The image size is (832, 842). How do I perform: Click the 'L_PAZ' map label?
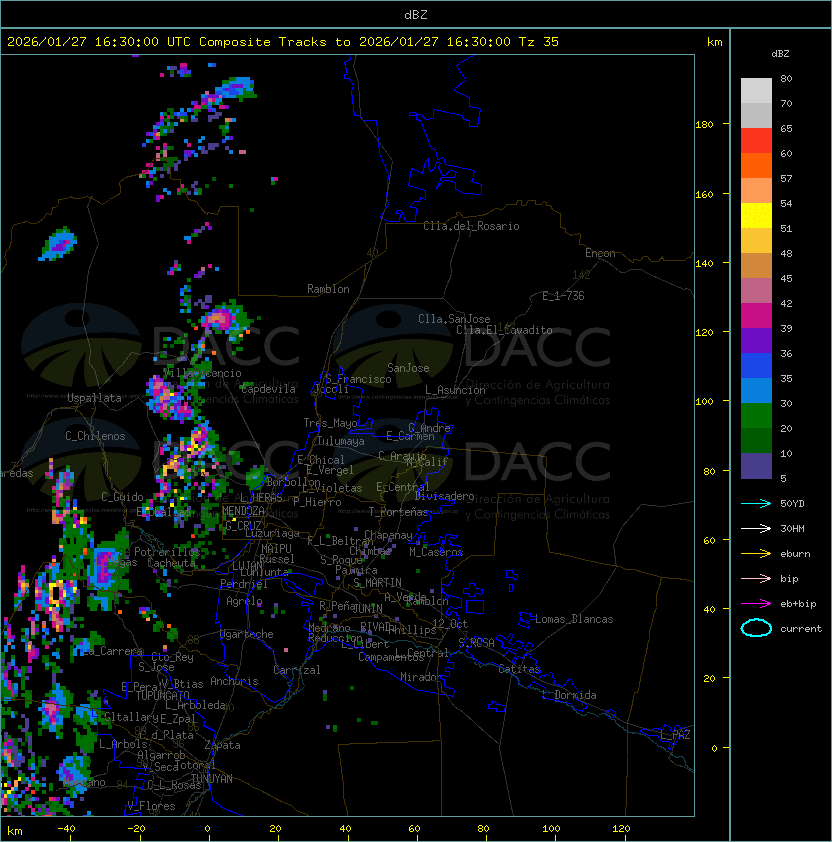coord(675,735)
